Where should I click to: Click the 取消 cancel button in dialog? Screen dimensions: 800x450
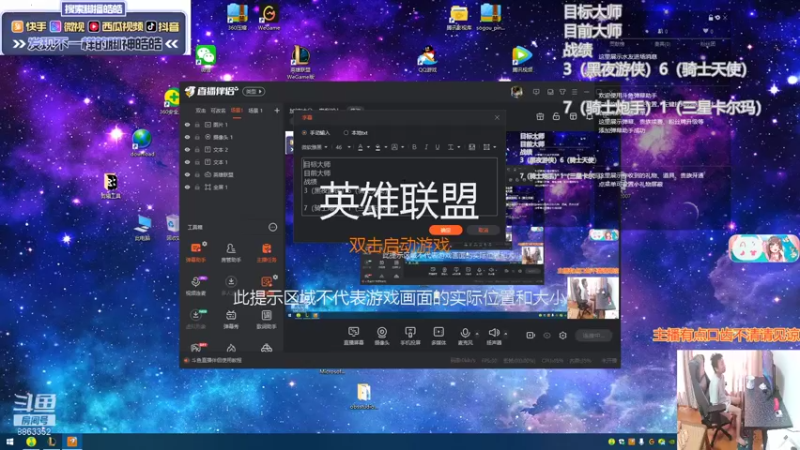483,230
